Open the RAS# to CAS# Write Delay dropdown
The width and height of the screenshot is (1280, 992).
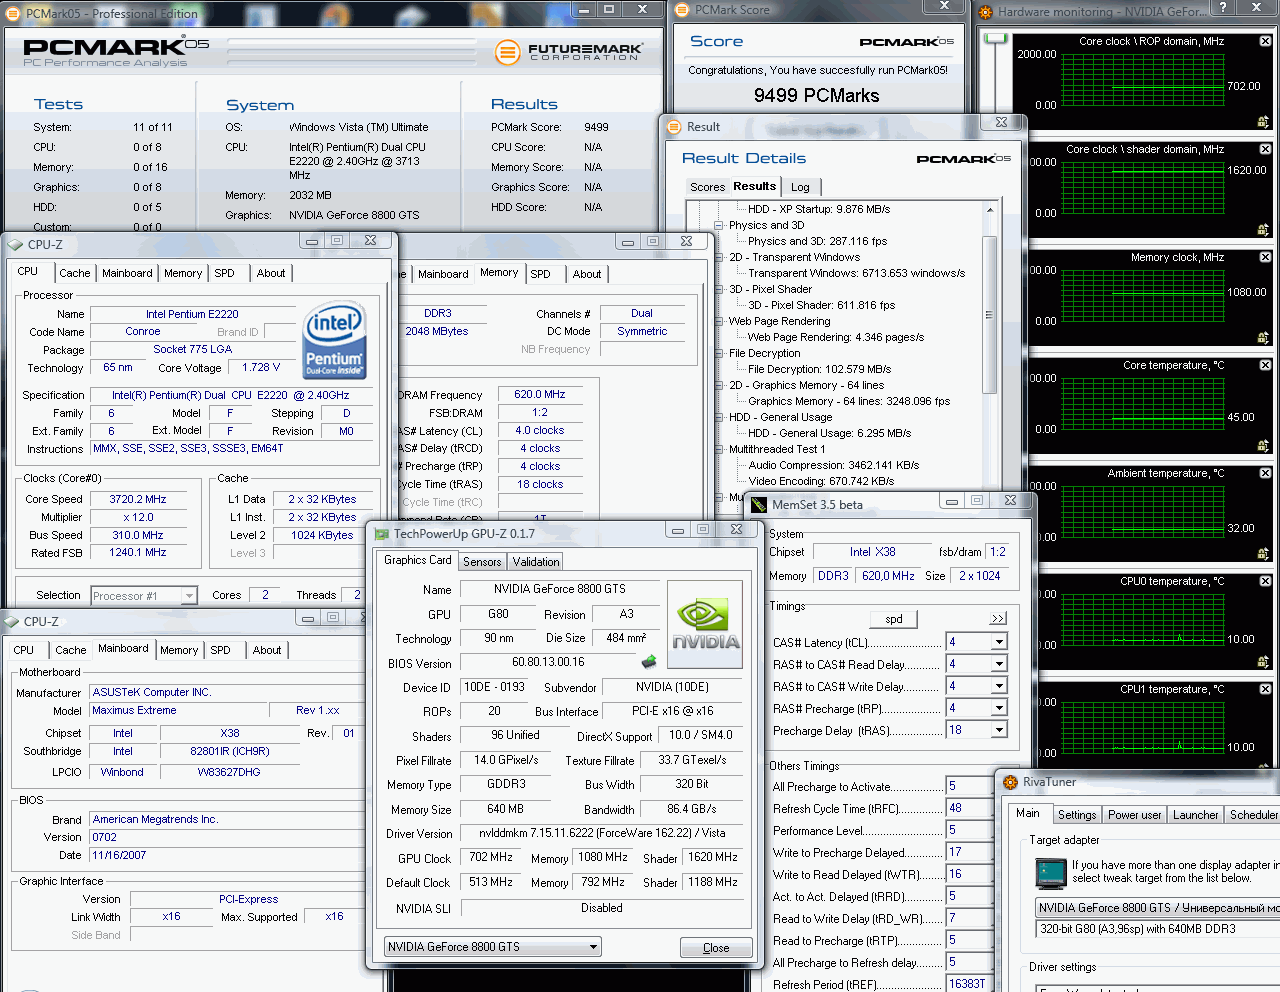coord(998,686)
